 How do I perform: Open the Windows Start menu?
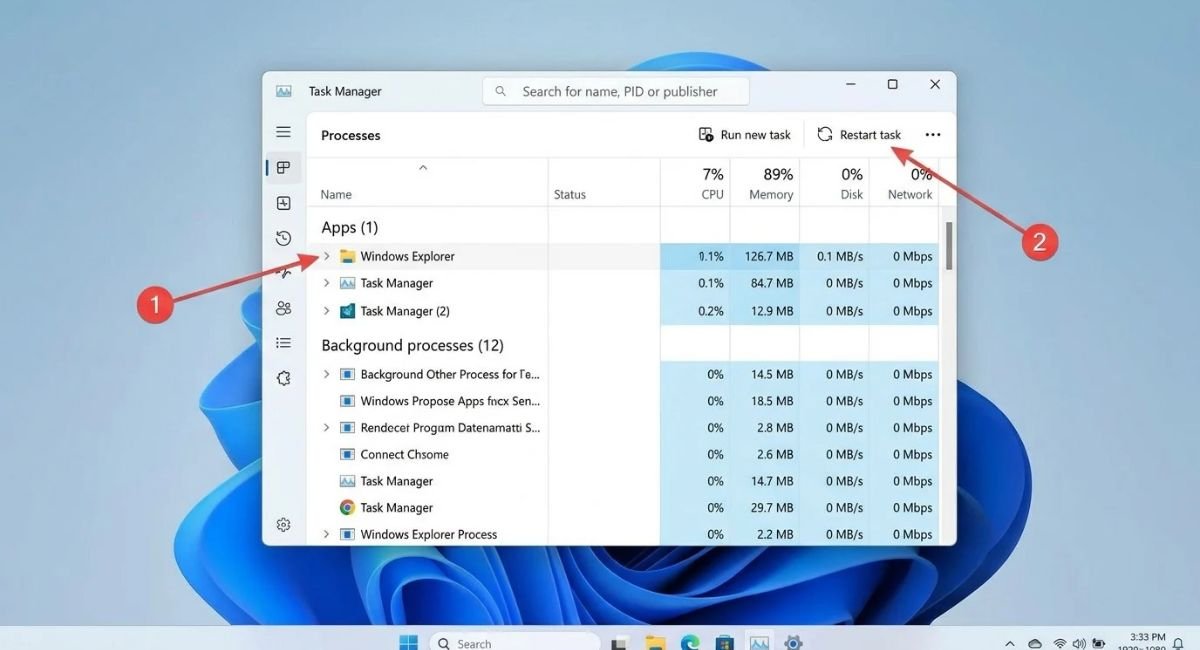pos(408,642)
